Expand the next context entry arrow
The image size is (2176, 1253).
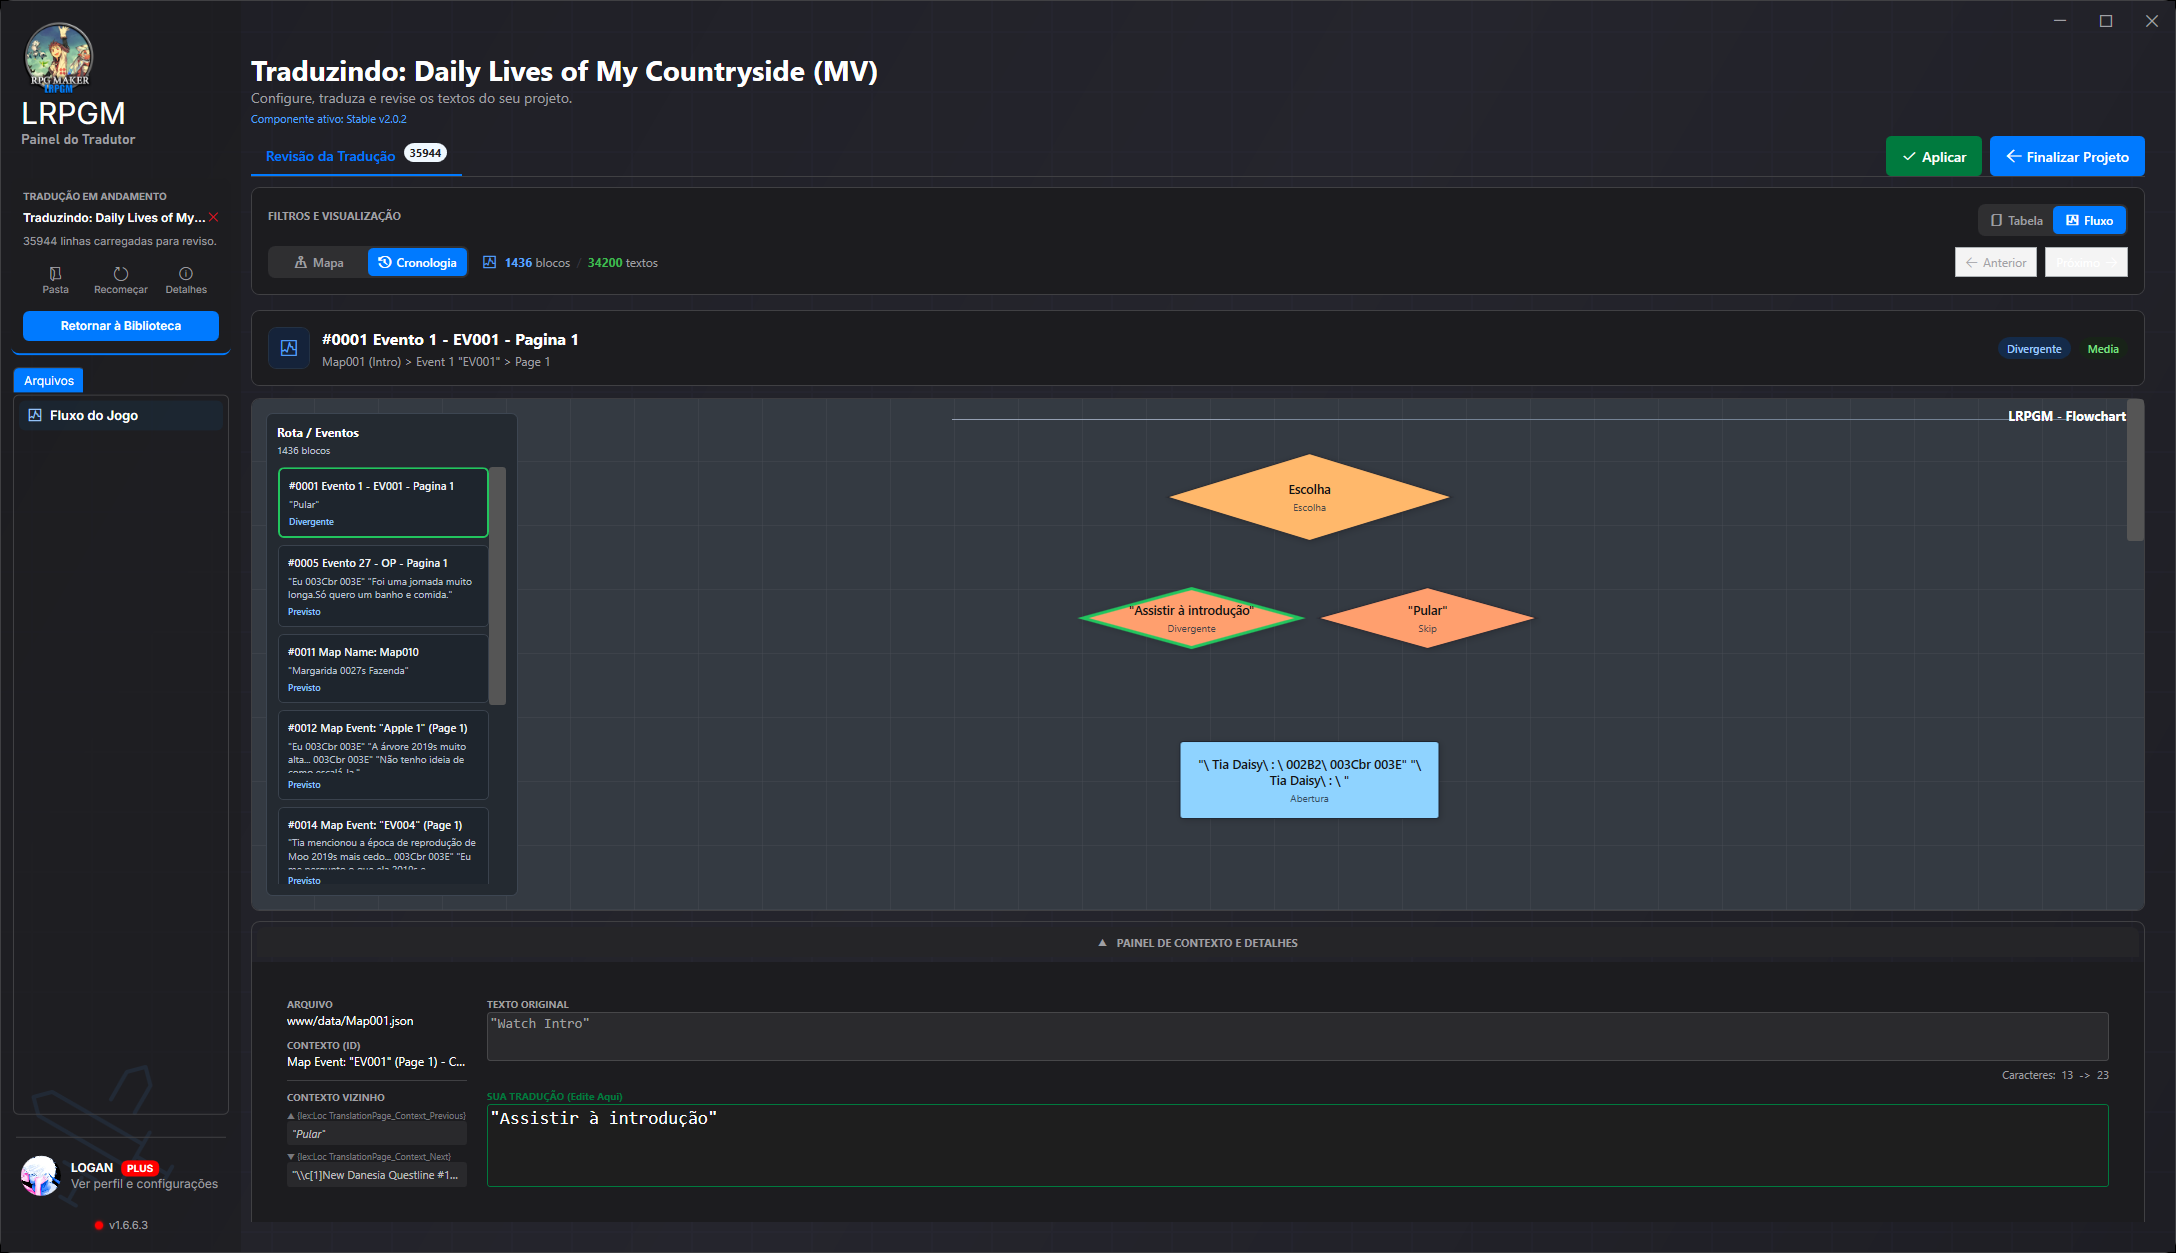click(x=291, y=1157)
